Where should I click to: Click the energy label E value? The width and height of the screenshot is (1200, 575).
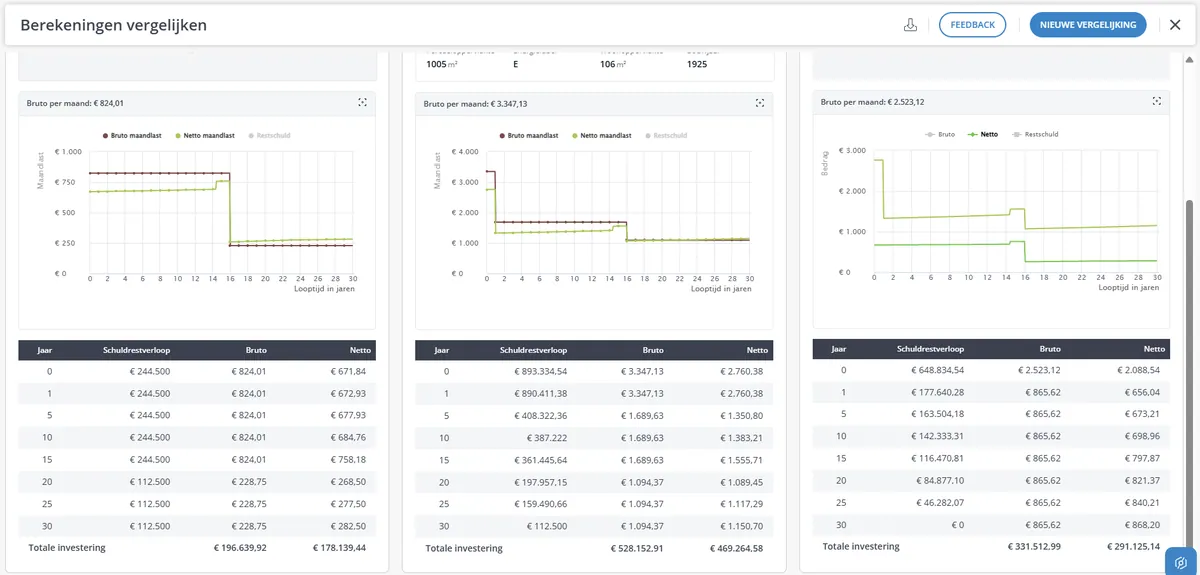(x=516, y=64)
